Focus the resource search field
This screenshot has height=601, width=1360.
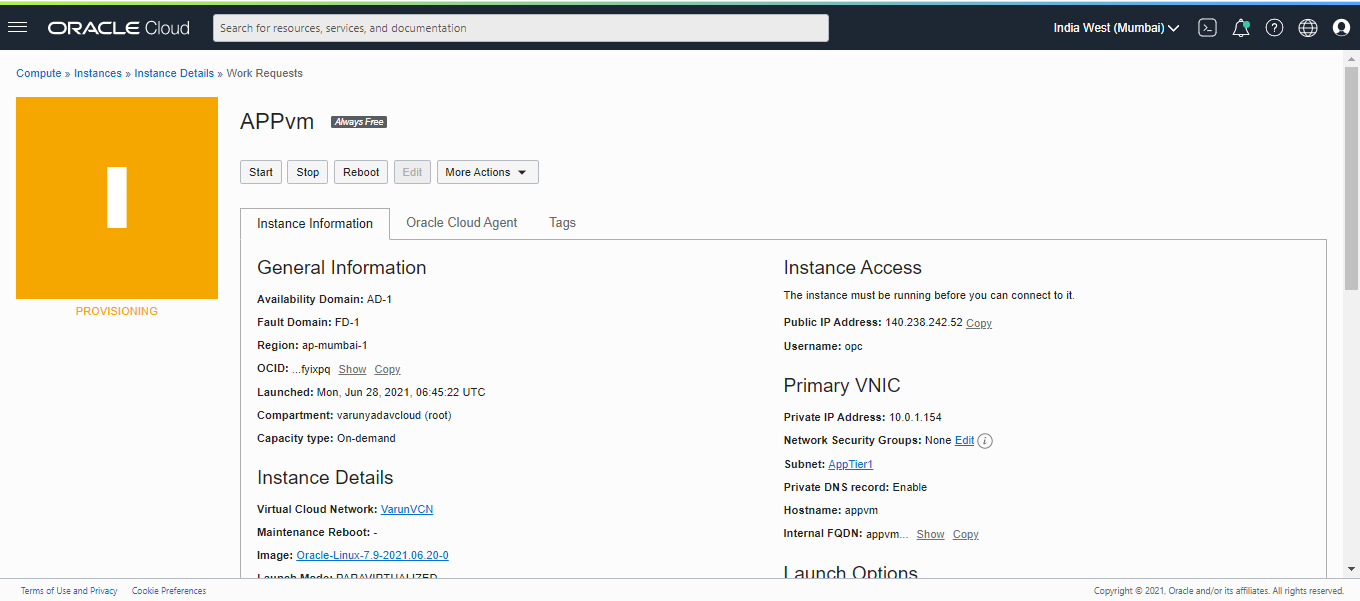click(521, 28)
